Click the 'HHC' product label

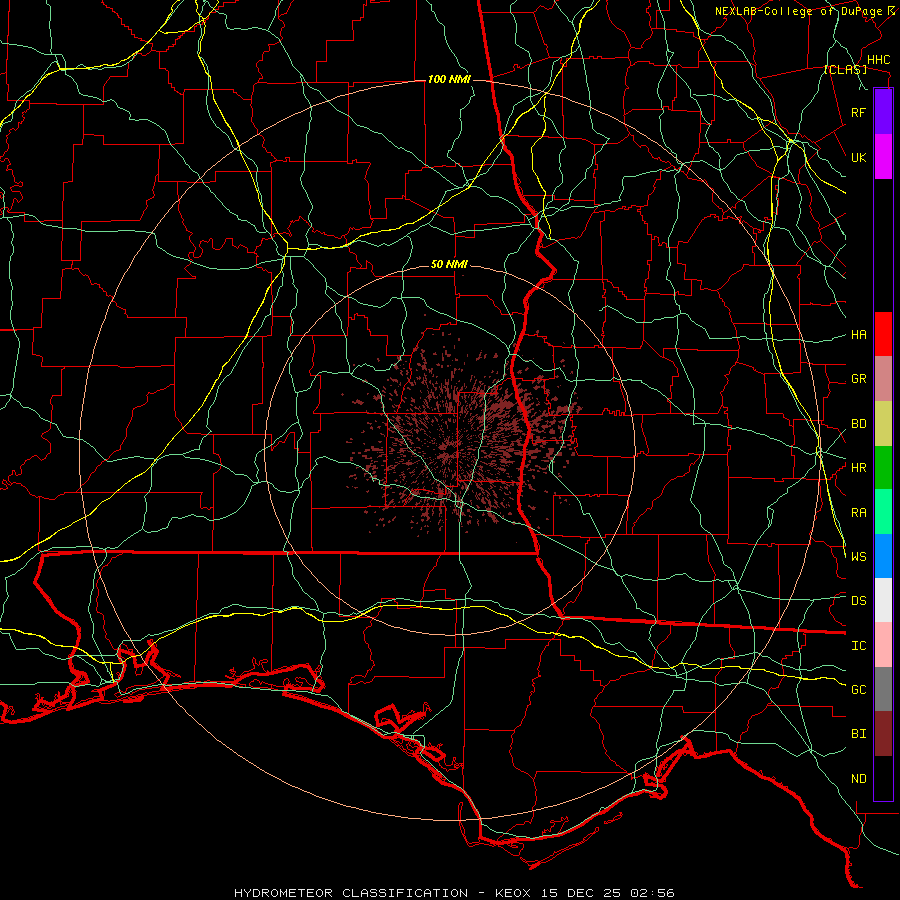coord(878,60)
